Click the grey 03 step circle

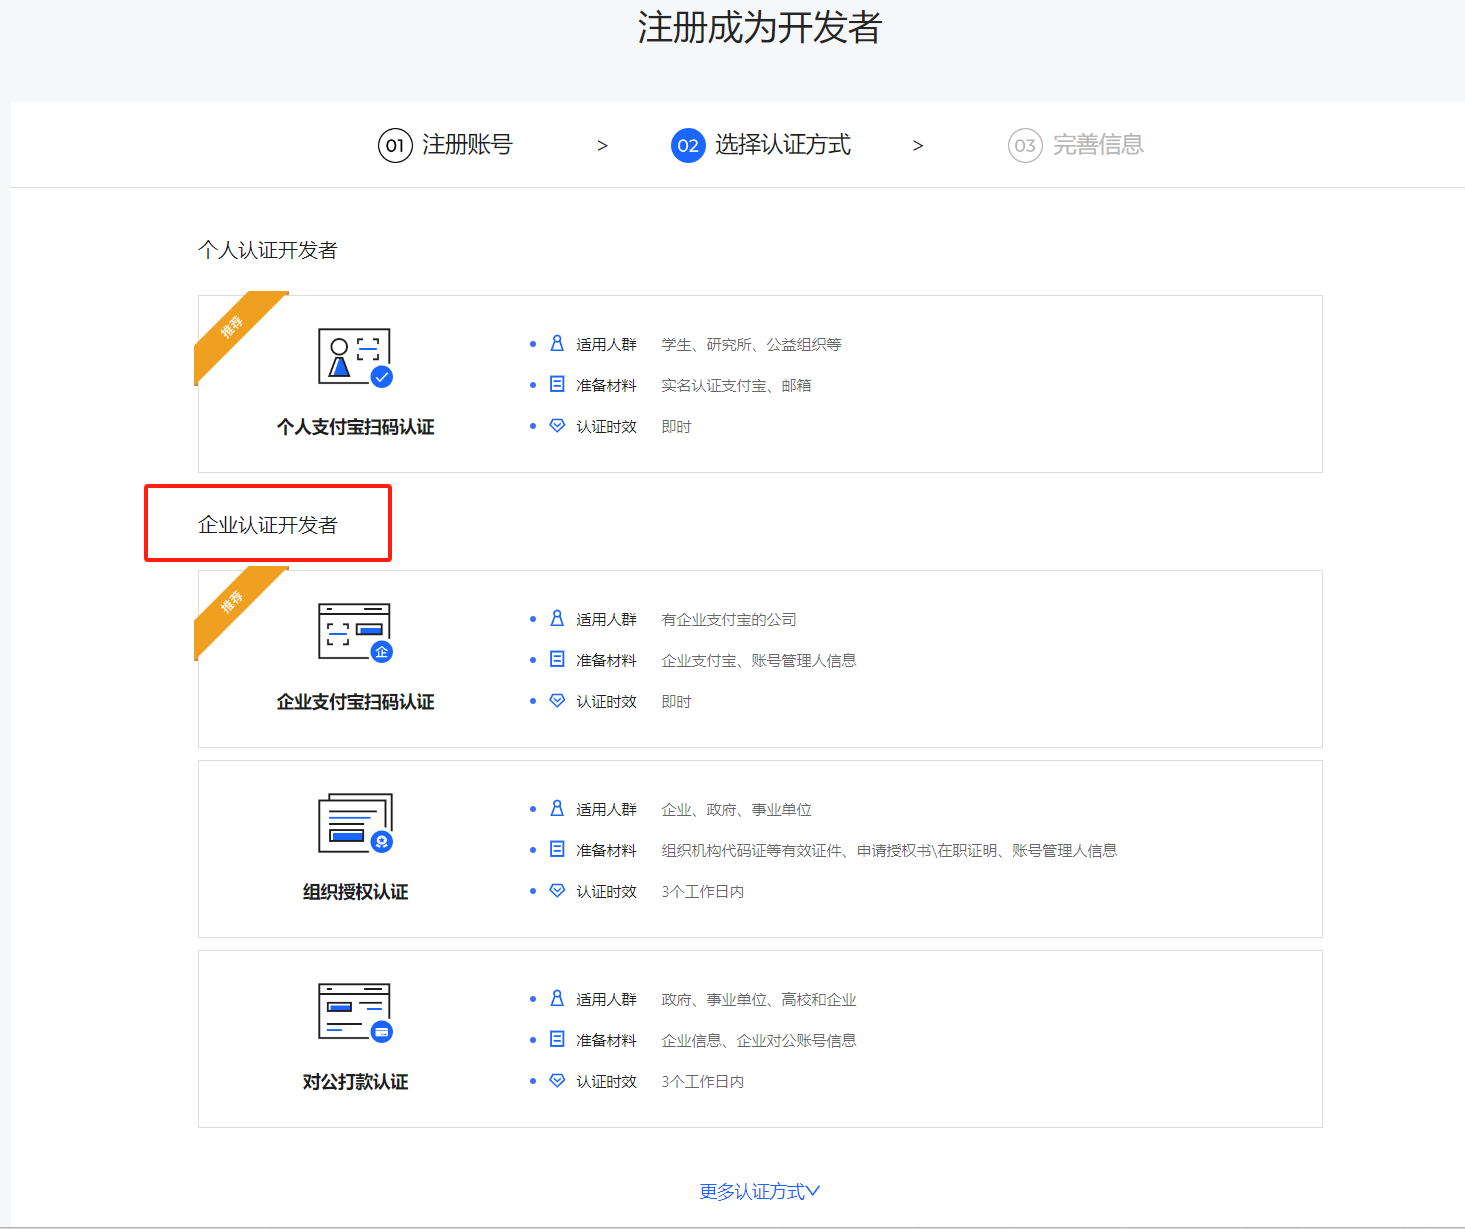tap(1025, 146)
